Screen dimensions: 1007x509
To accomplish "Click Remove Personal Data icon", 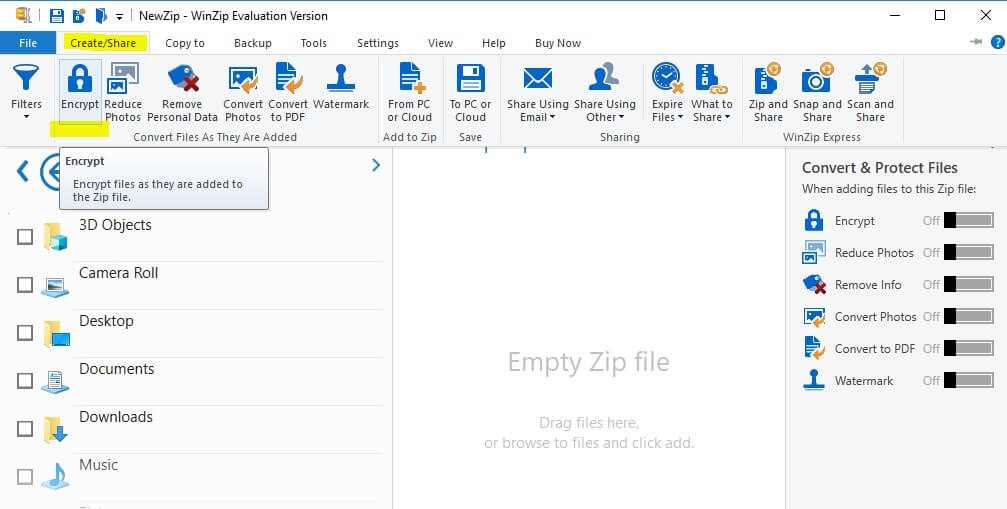I will point(182,78).
